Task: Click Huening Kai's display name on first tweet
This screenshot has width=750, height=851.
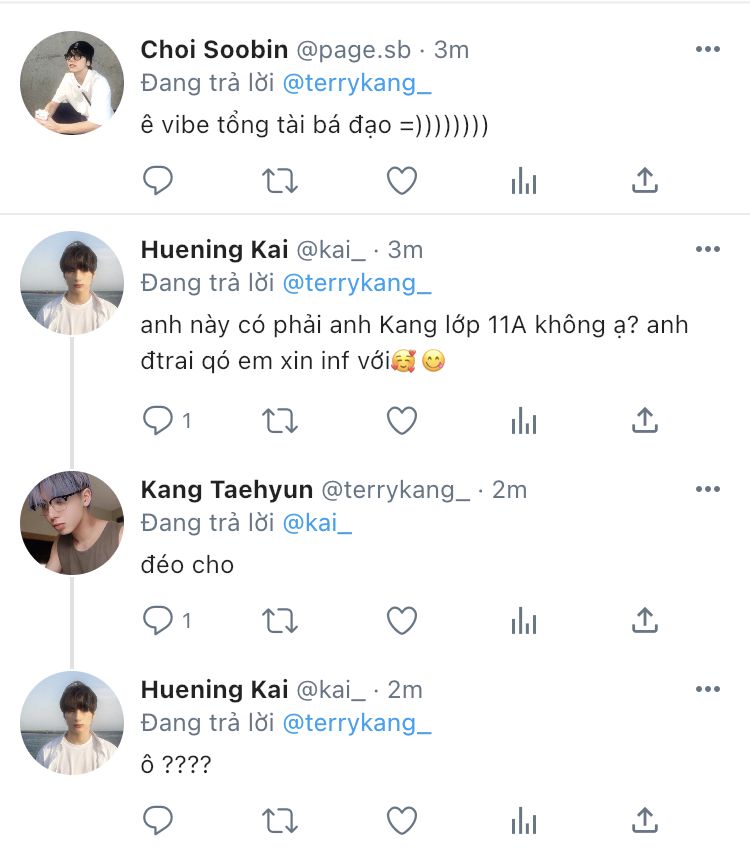Action: (214, 249)
